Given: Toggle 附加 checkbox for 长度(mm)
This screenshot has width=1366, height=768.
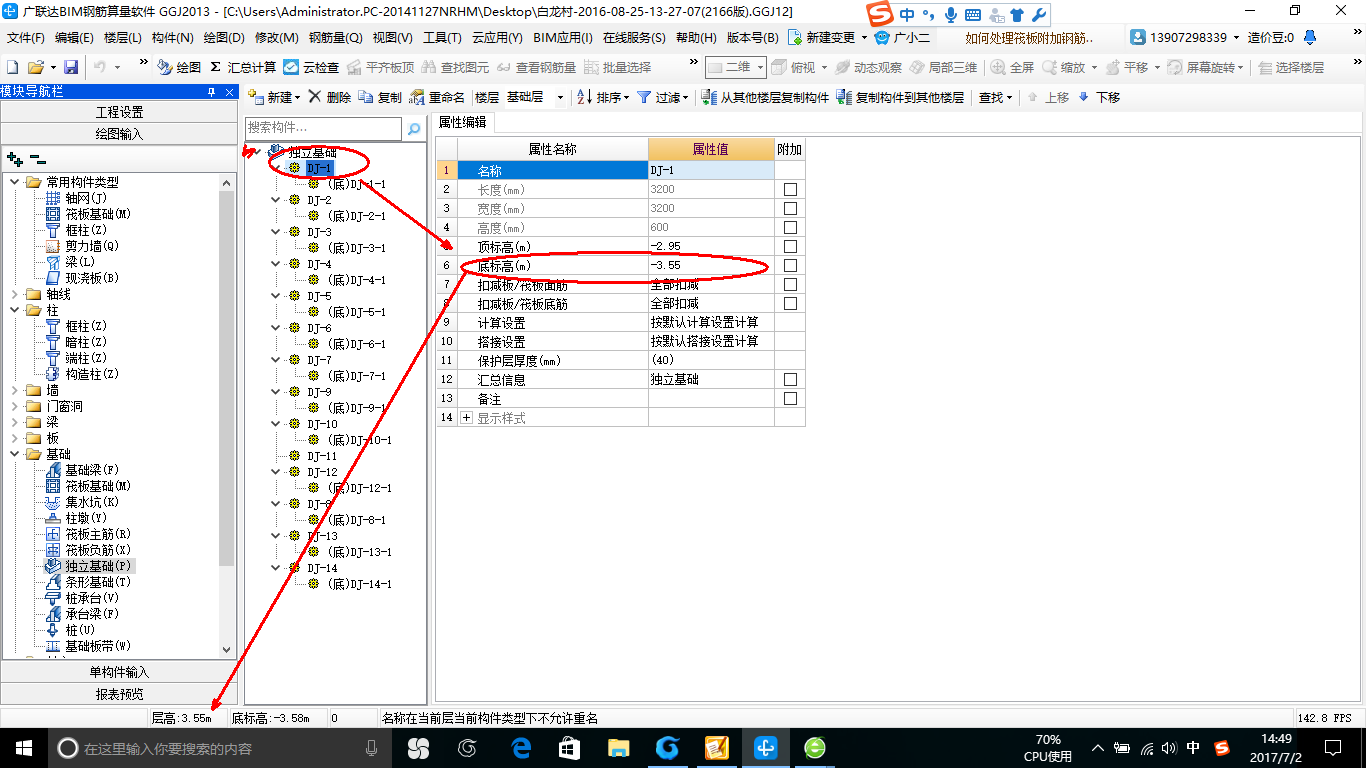Looking at the screenshot, I should click(x=790, y=189).
